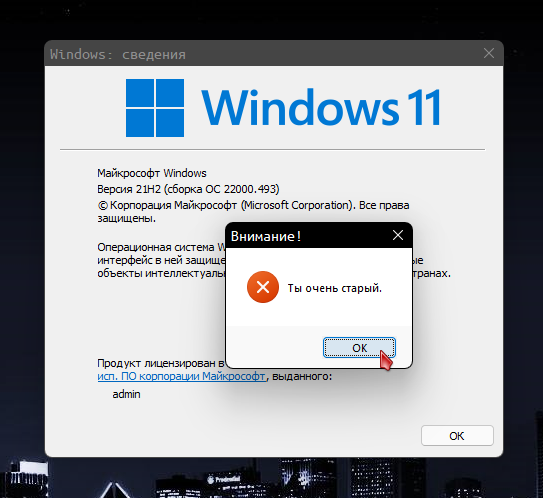This screenshot has height=498, width=543.
Task: Close the Внимание! message box
Action: tap(398, 235)
